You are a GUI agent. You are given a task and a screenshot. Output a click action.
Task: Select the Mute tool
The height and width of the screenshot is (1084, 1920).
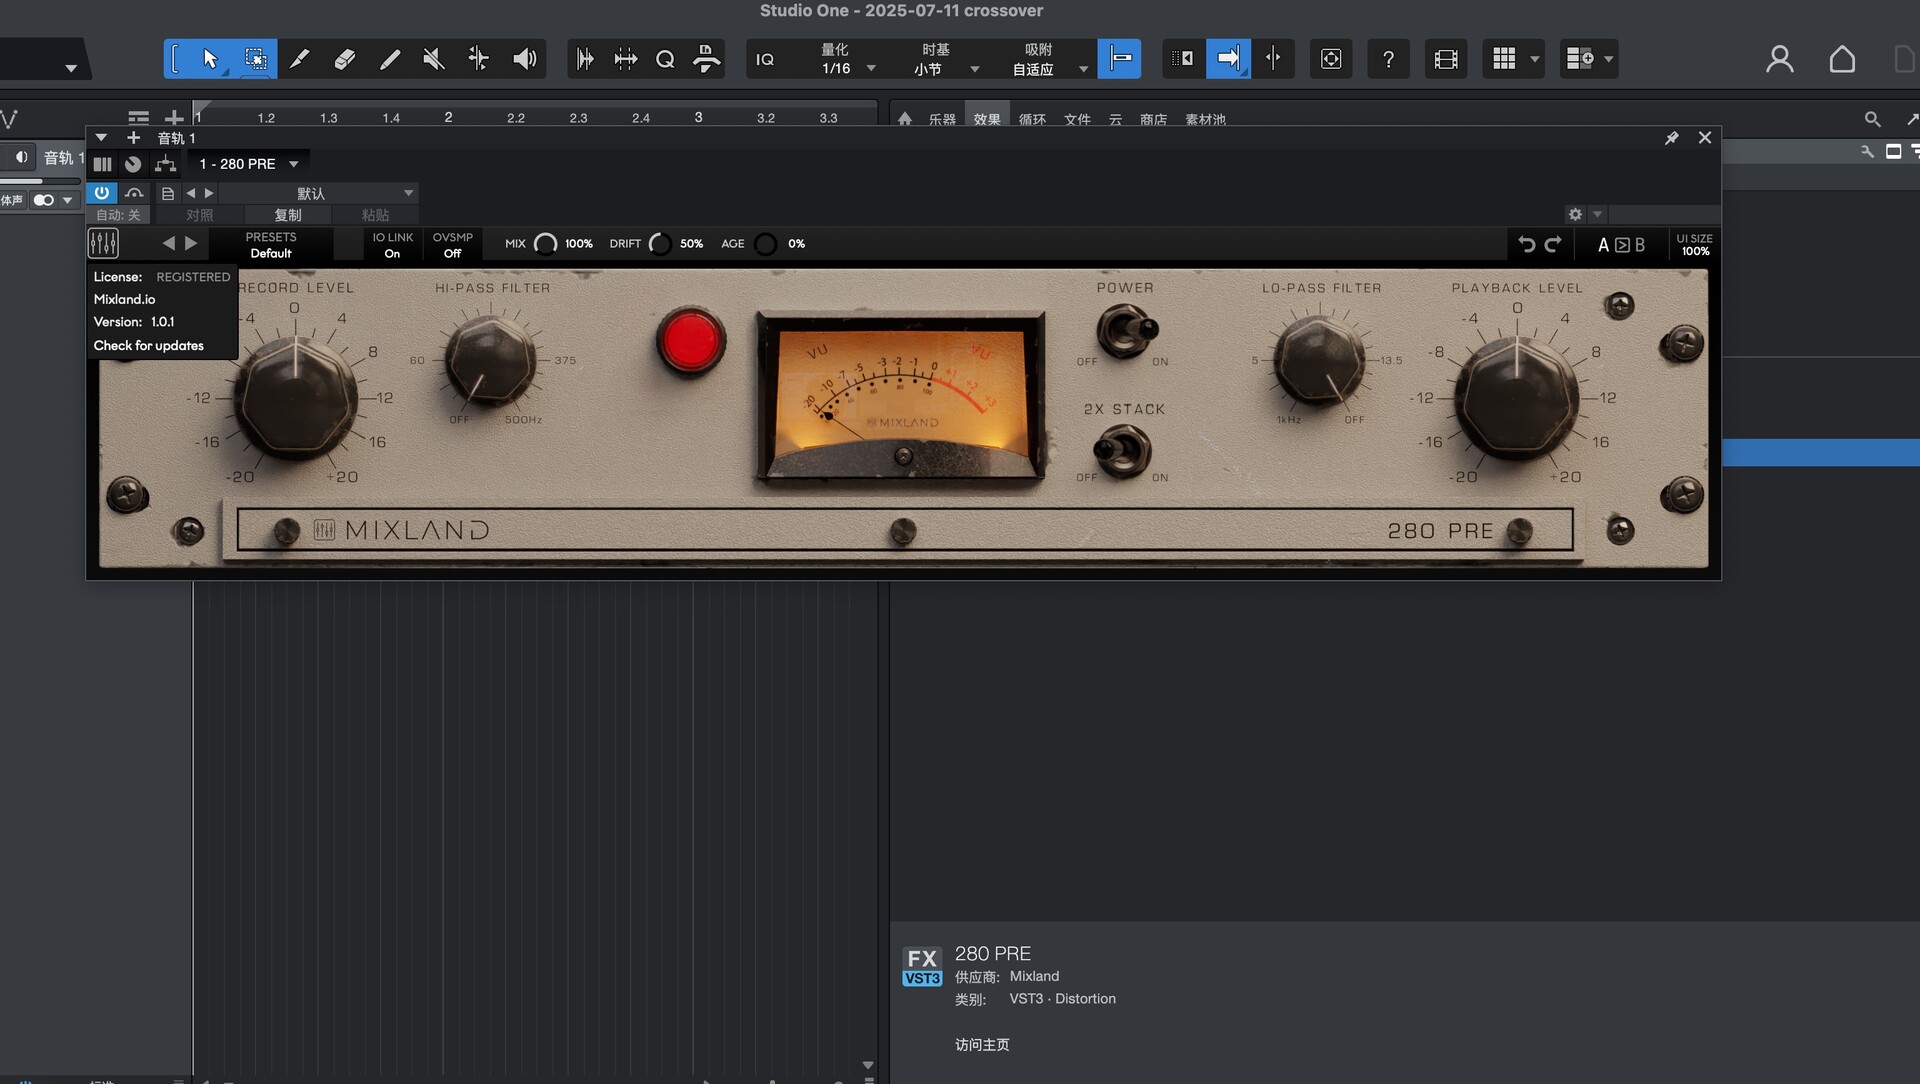click(433, 59)
